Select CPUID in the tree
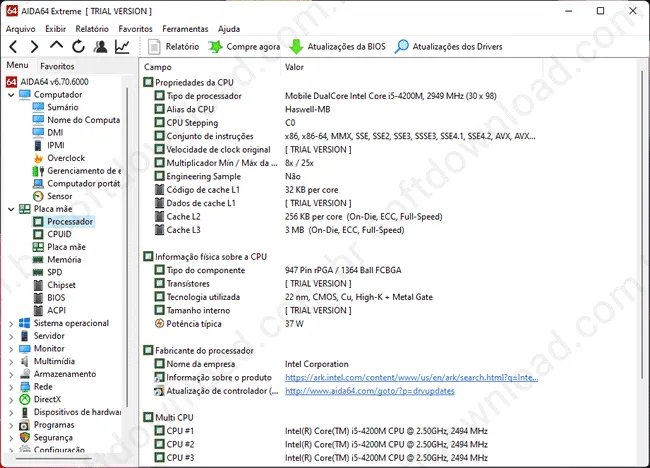The width and height of the screenshot is (650, 468). [59, 235]
